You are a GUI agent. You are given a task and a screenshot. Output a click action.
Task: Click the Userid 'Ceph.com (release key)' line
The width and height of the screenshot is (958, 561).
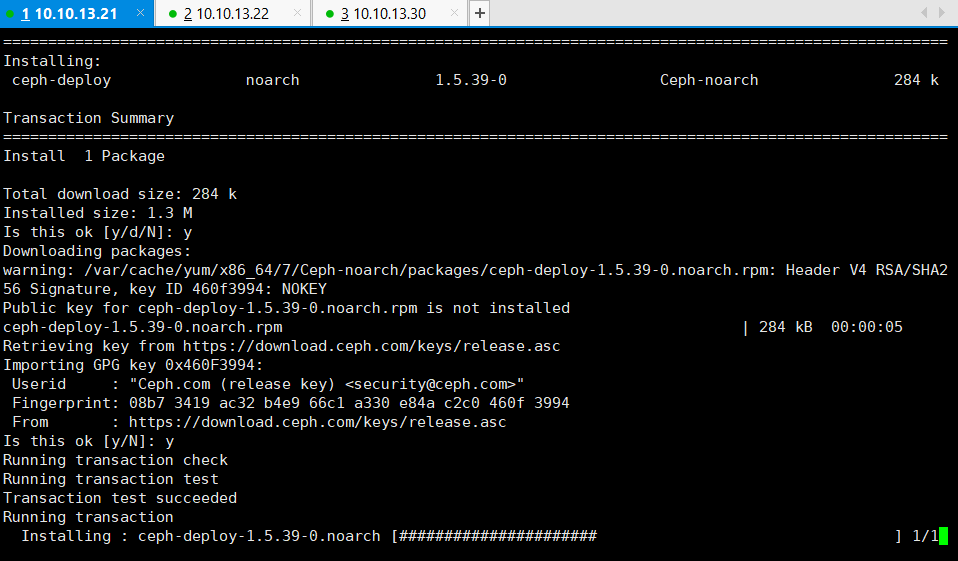268,384
